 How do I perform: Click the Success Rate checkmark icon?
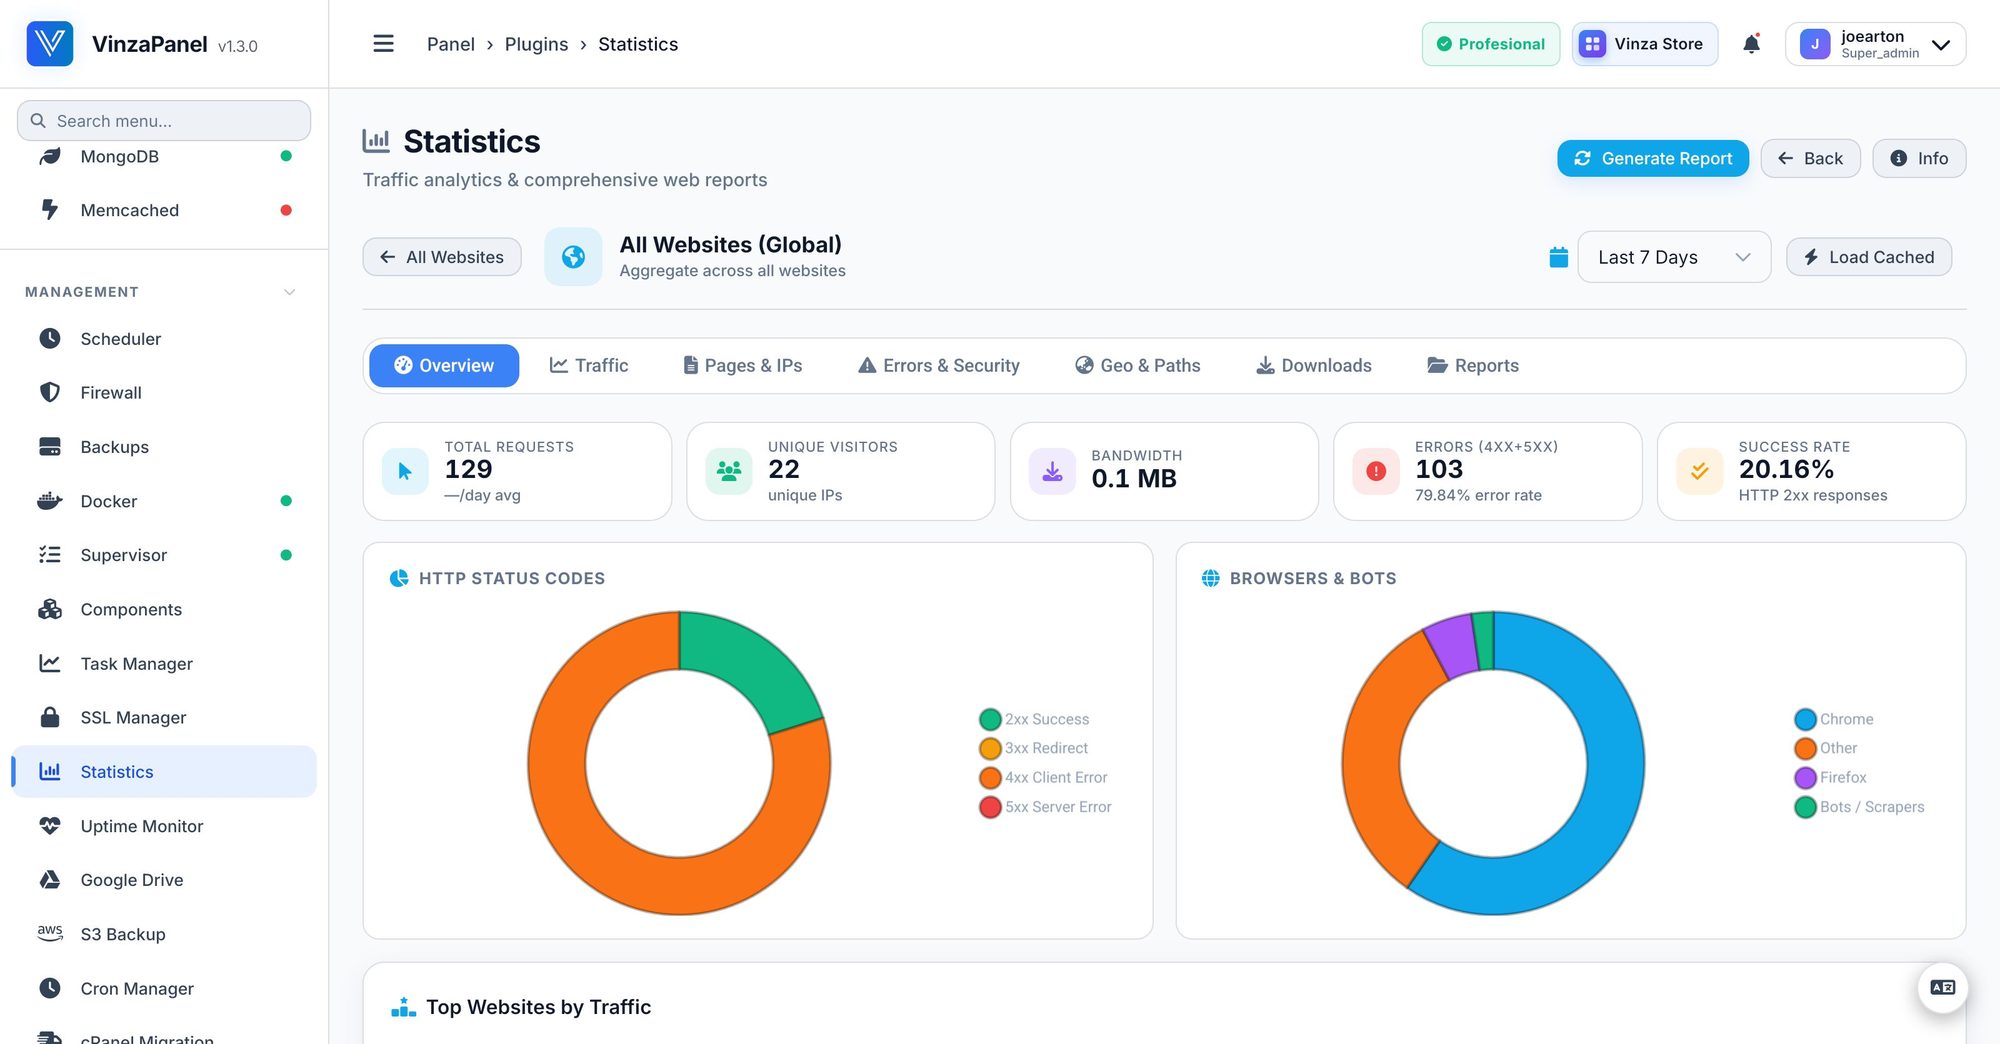1700,471
